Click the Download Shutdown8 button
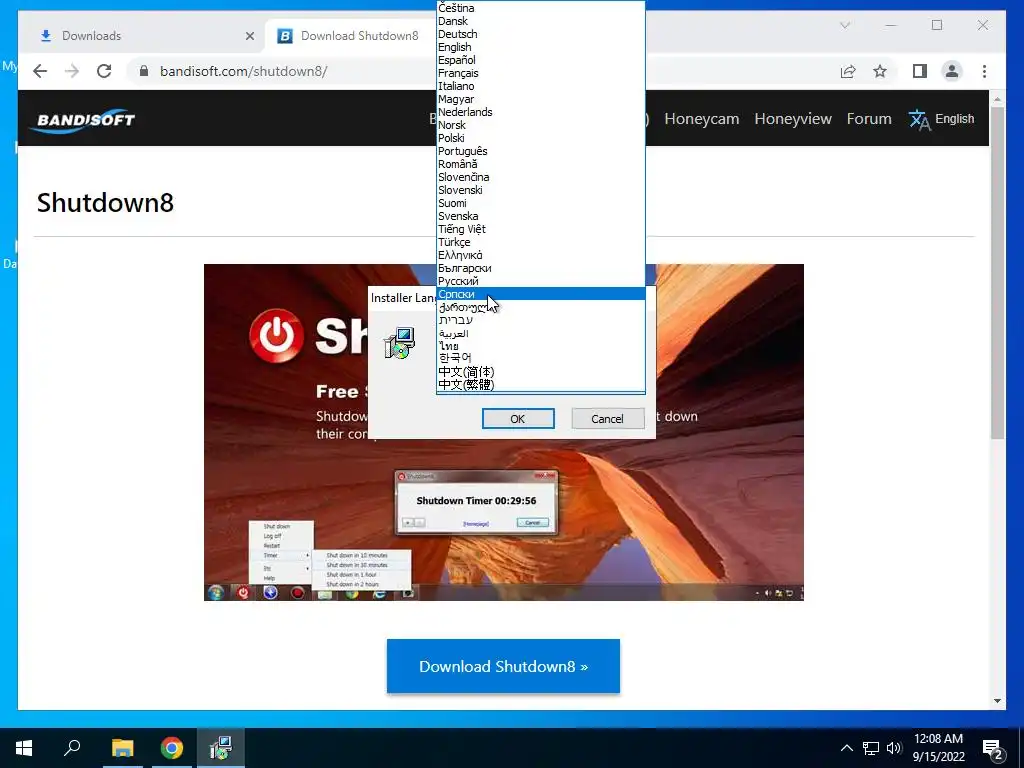 click(x=503, y=666)
